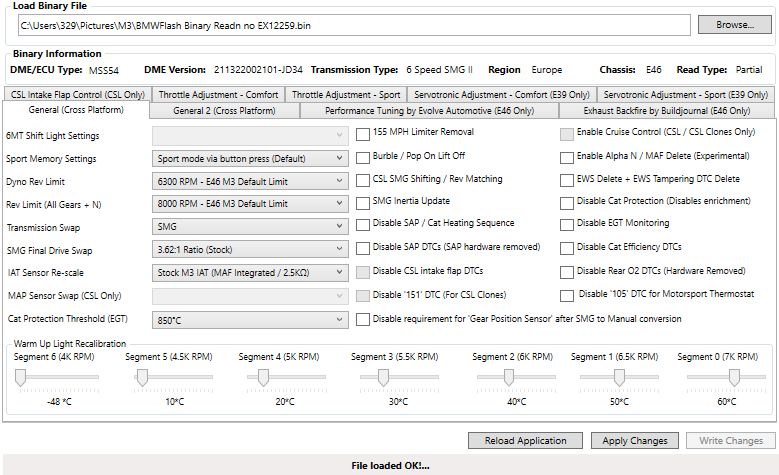
Task: Click the Segment 6 (4K RPM) slider thumb
Action: coord(20,378)
